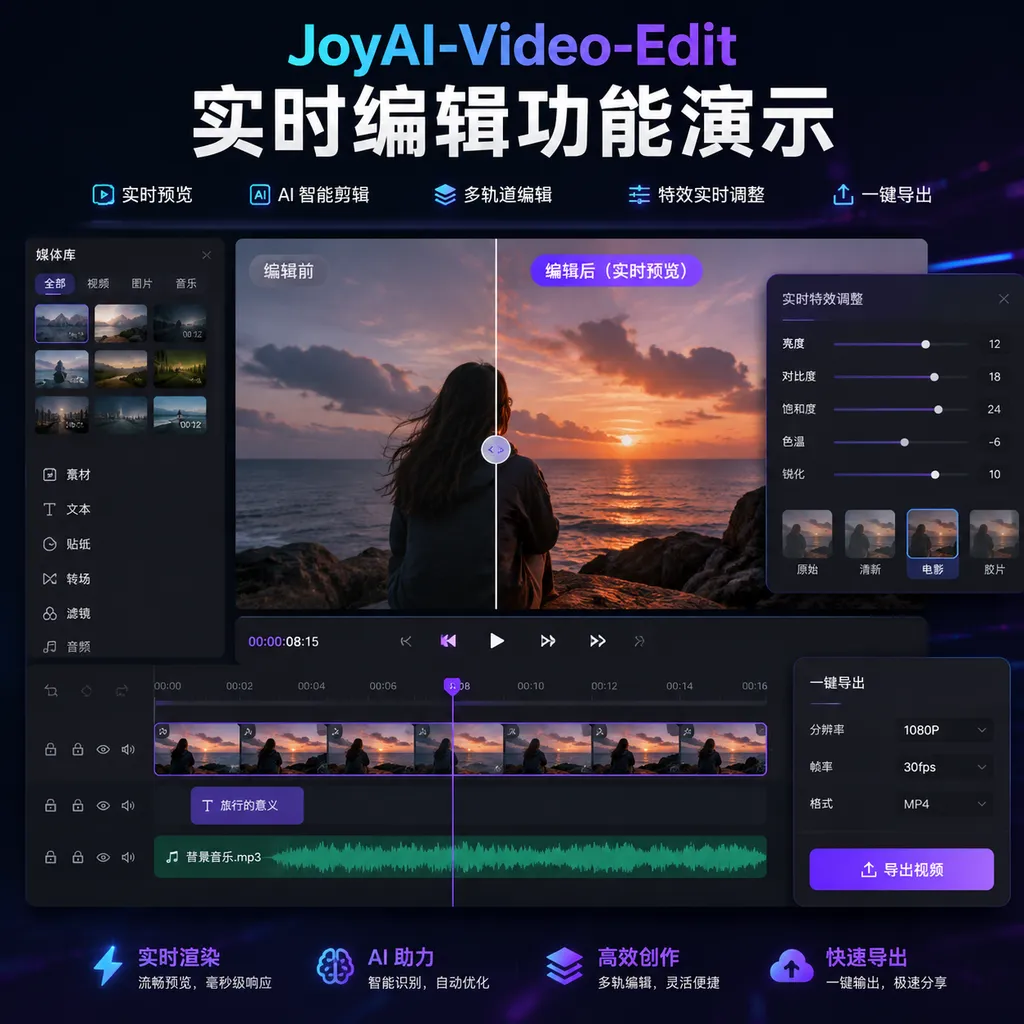Click the undo icon in the timeline toolbar

[86, 690]
